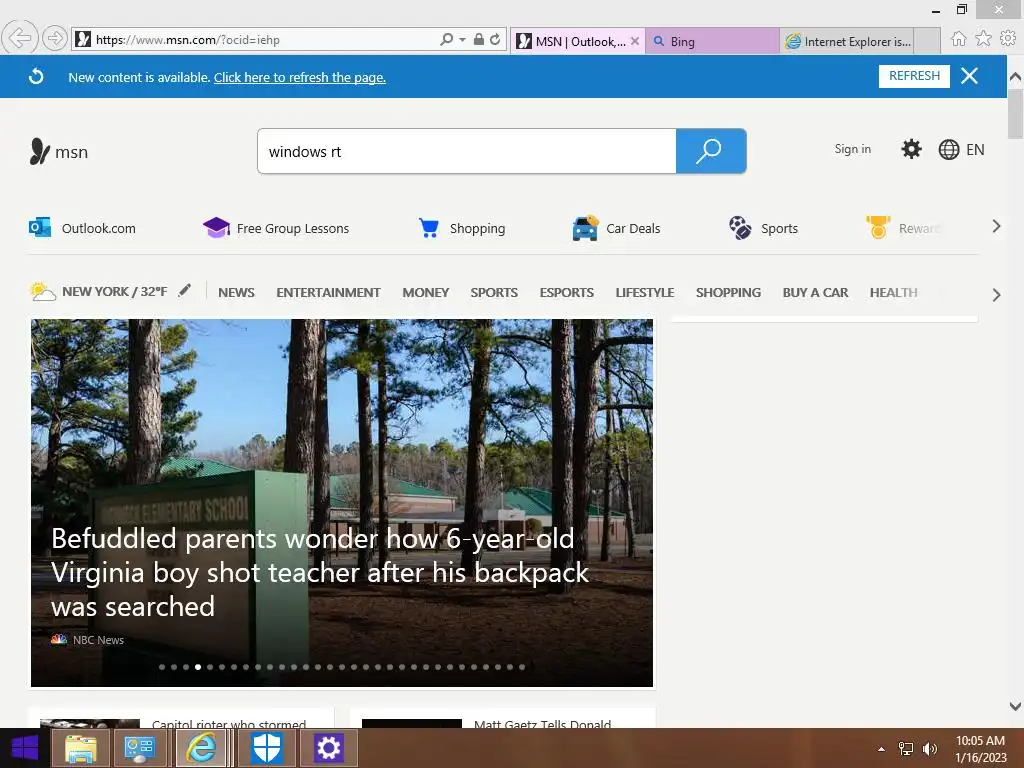
Task: Click the msn logo
Action: 59,152
